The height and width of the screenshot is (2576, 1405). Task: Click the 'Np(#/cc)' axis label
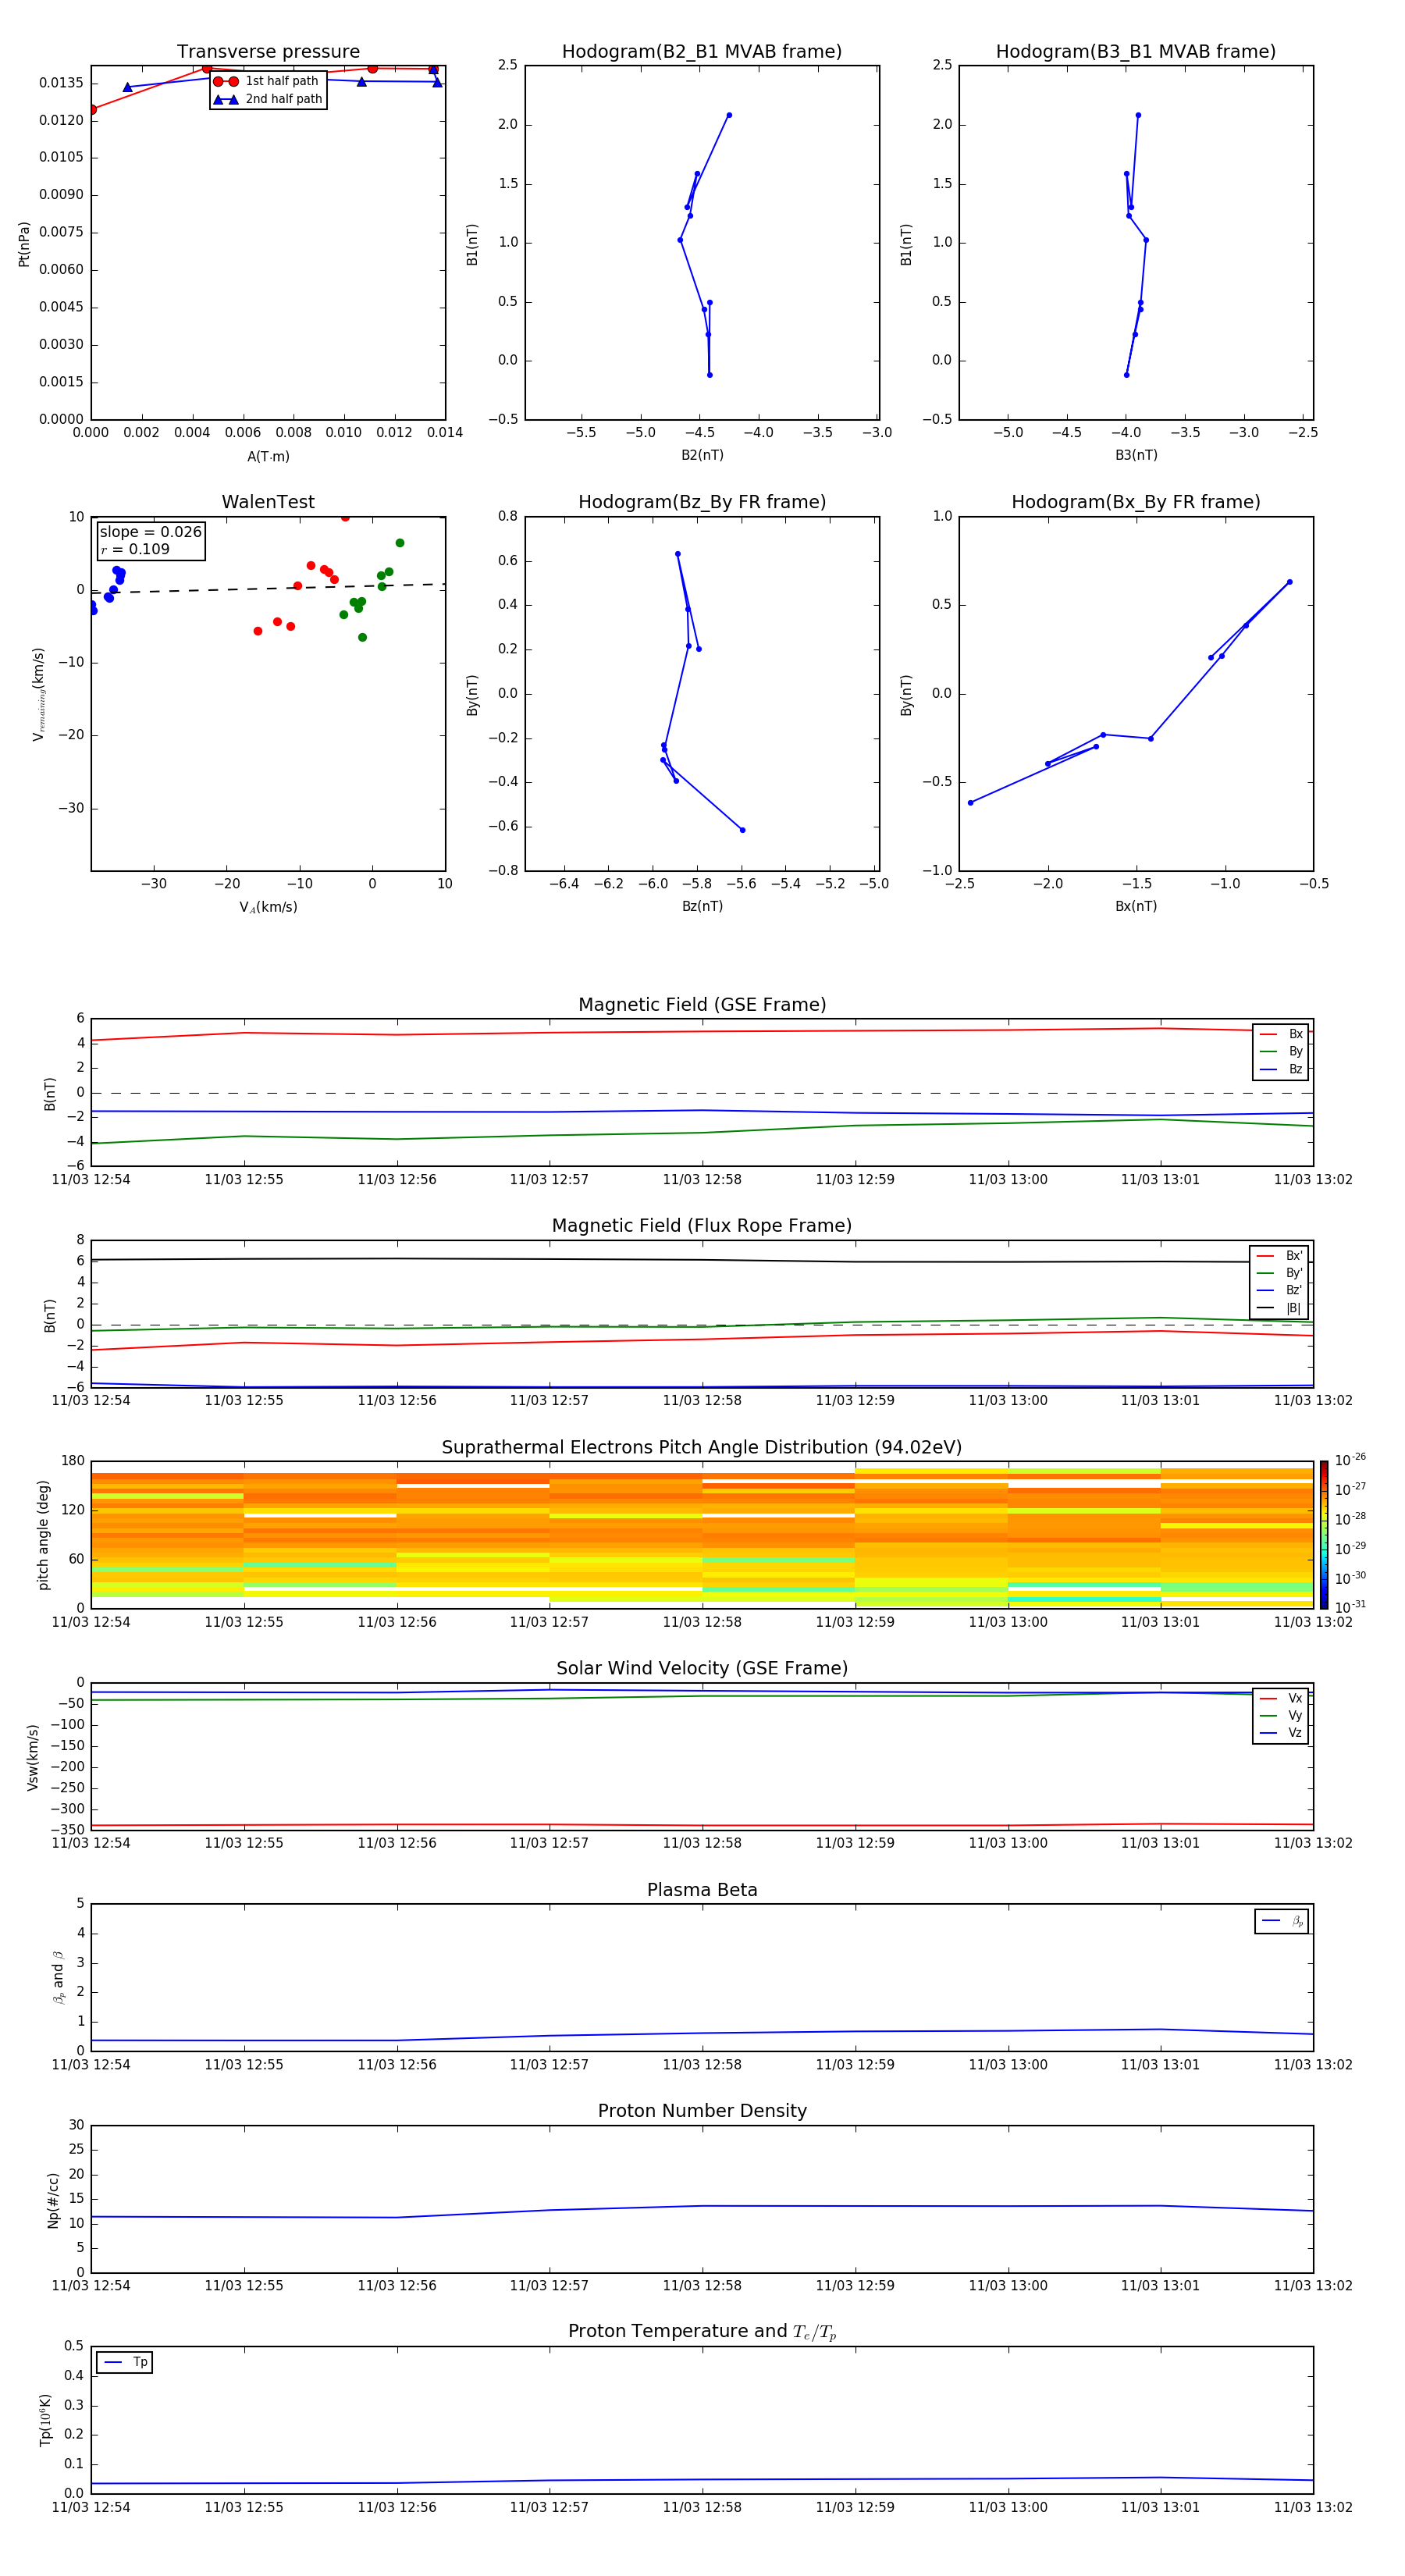point(53,2200)
